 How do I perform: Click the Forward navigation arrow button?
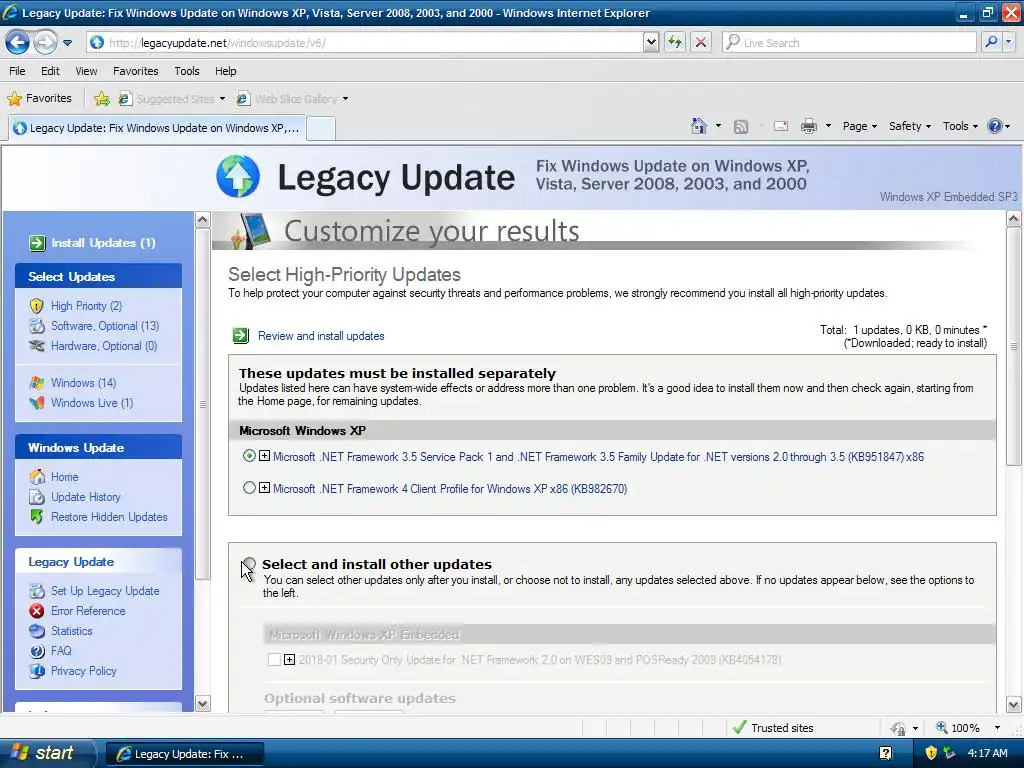[45, 43]
